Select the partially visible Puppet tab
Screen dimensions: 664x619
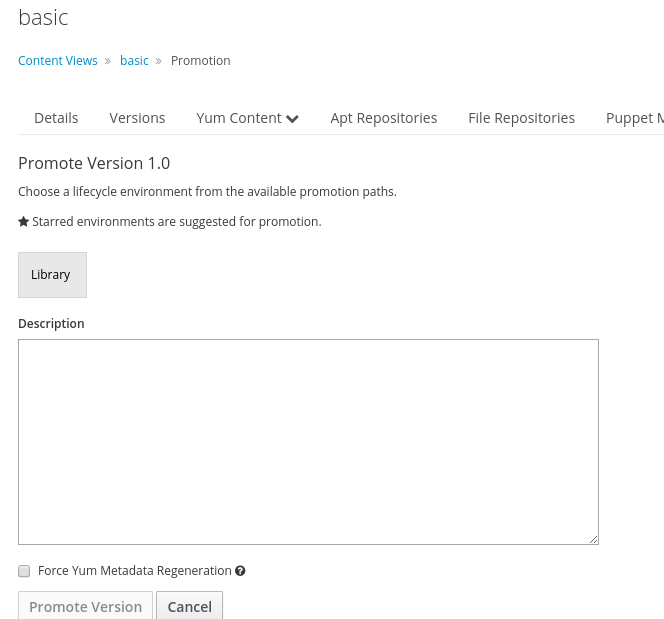[634, 118]
